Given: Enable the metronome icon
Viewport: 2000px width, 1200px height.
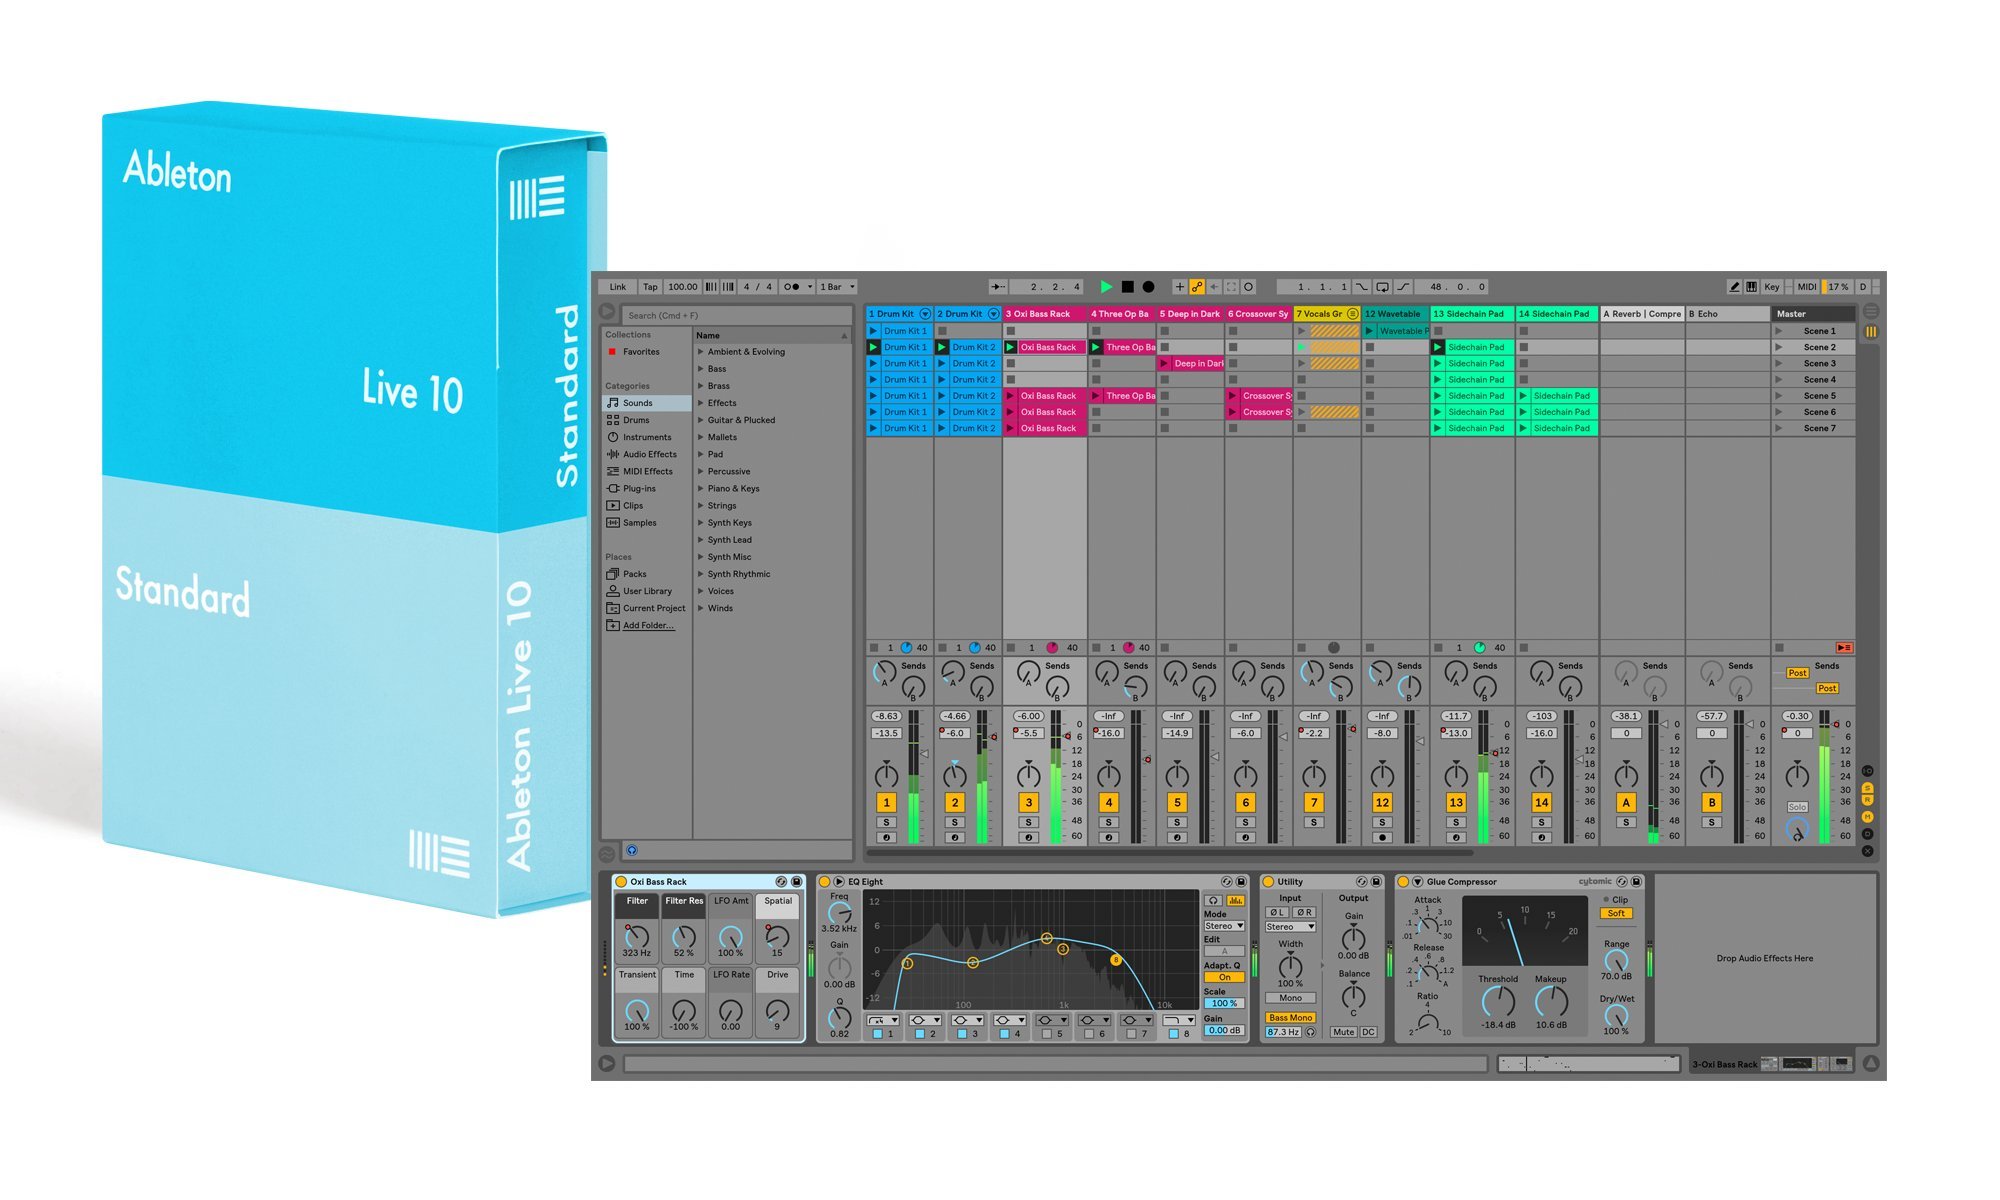Looking at the screenshot, I should [790, 287].
